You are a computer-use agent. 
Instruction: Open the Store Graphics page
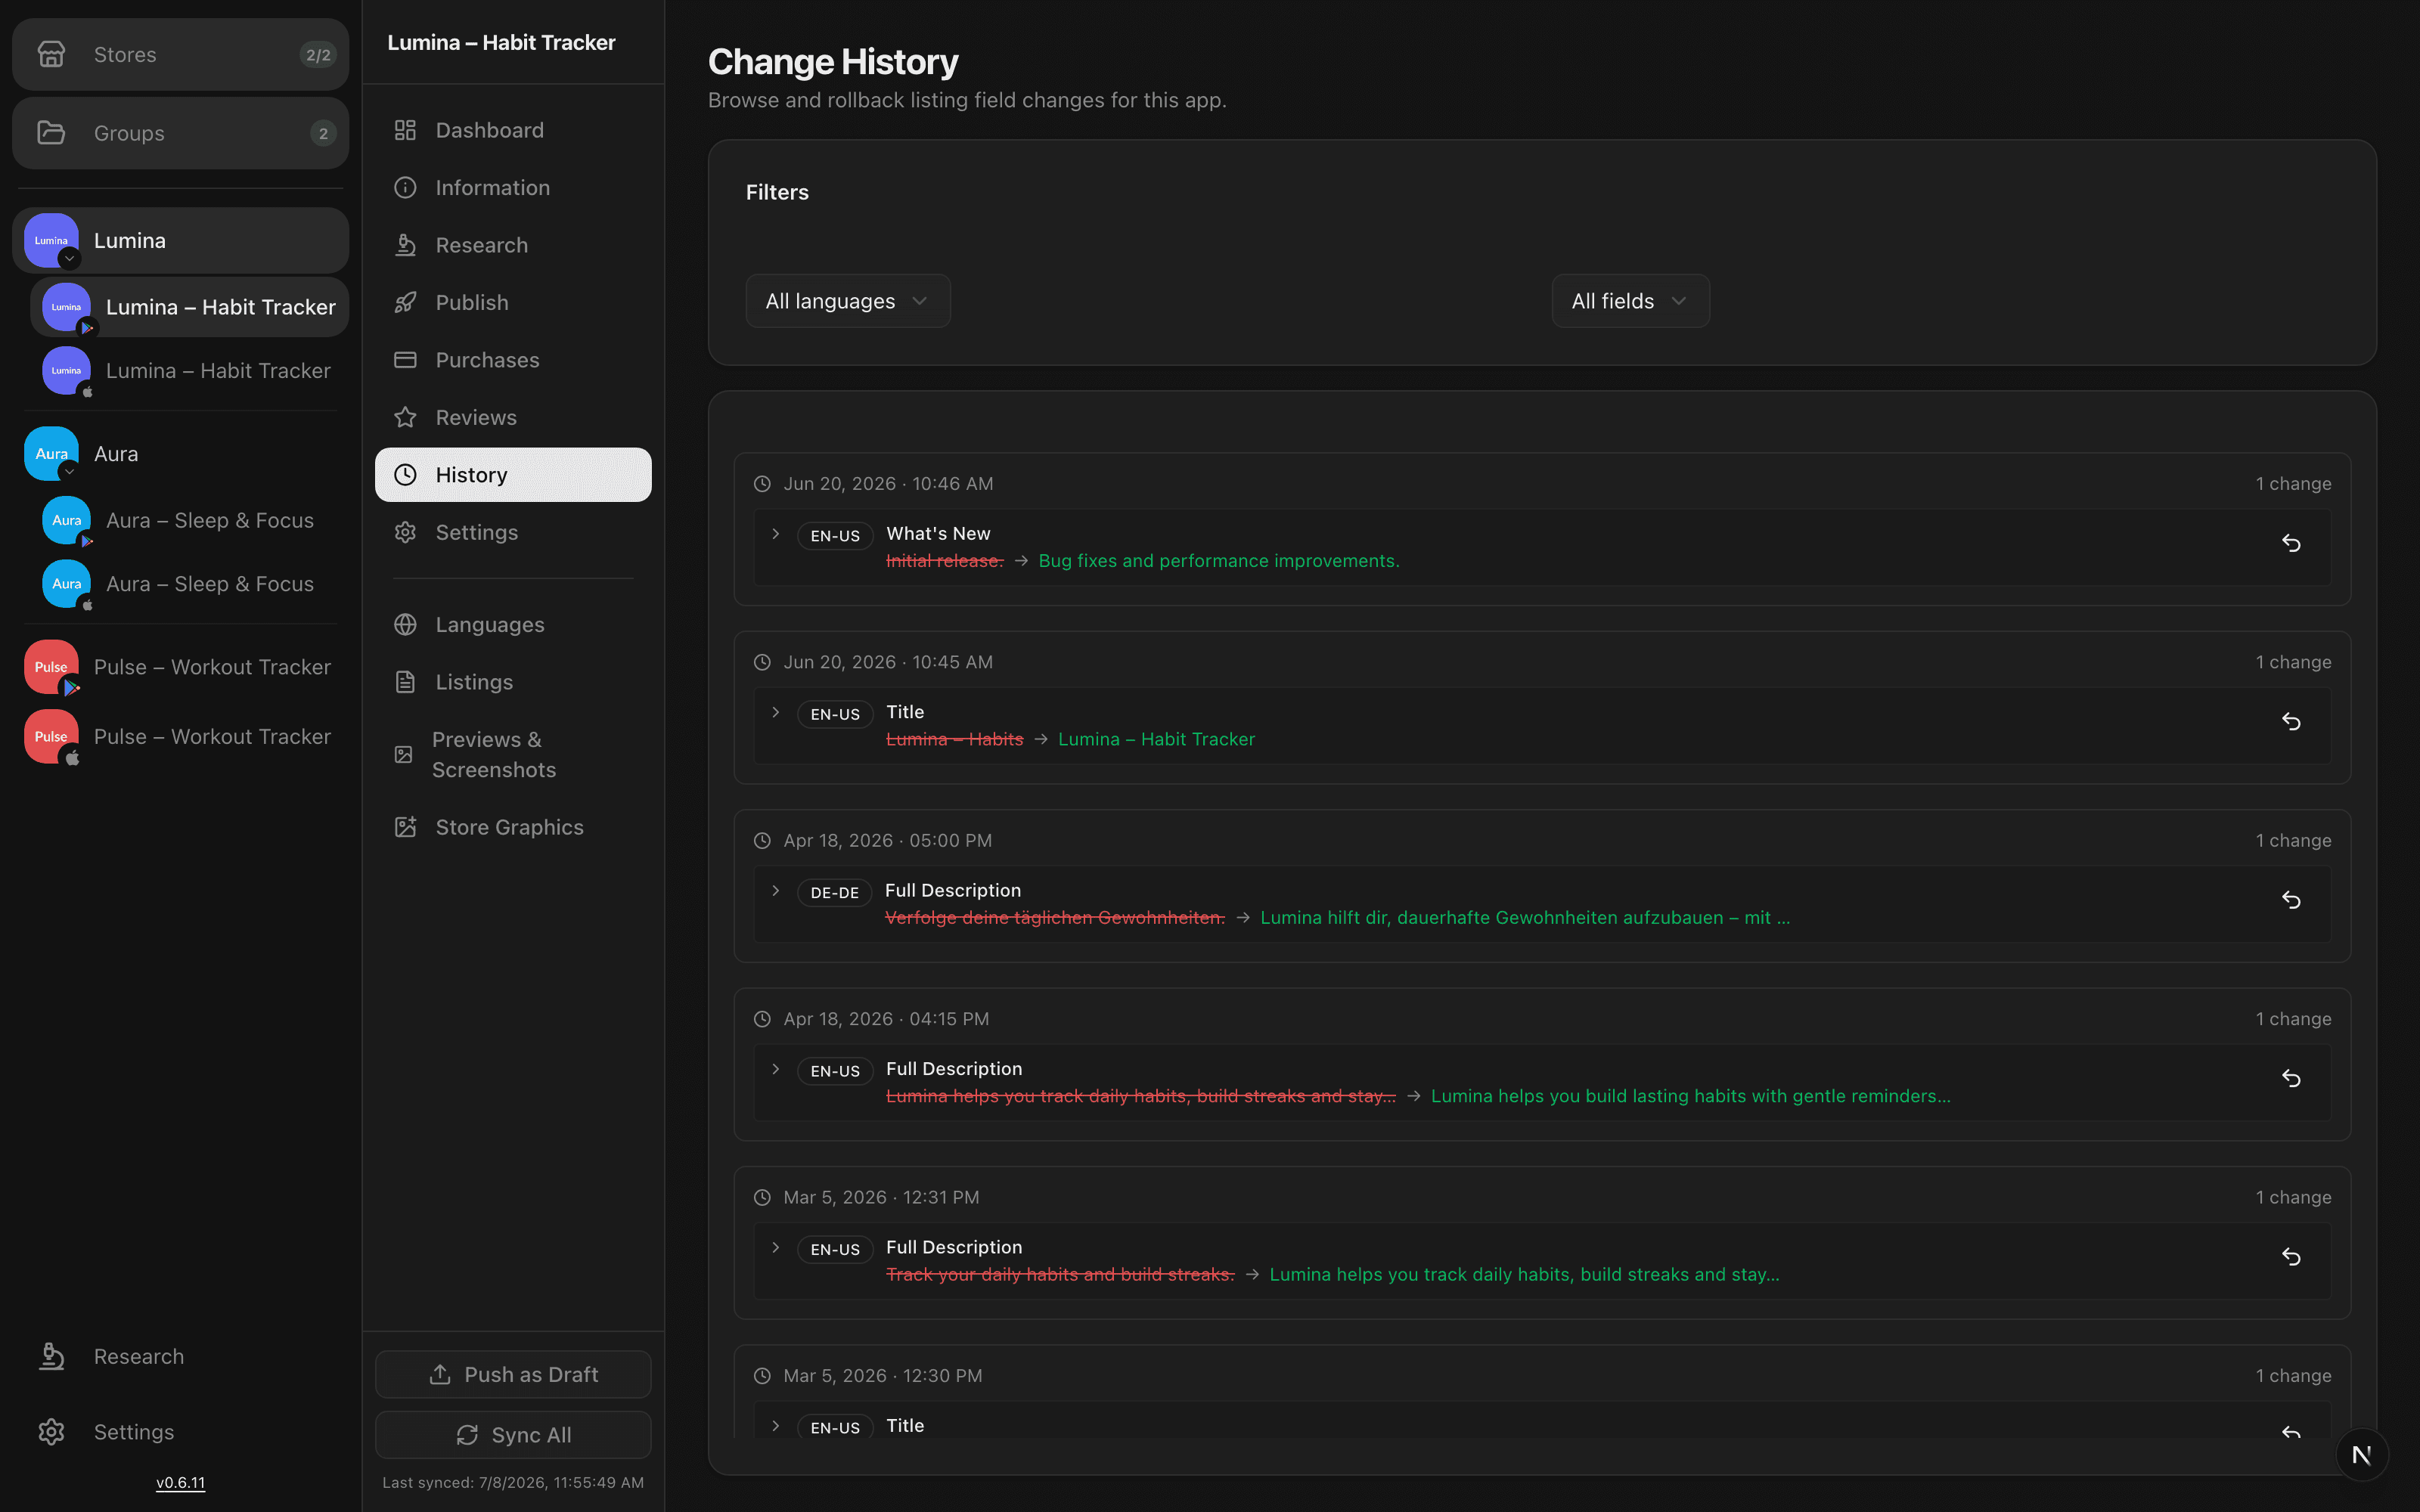pos(513,826)
